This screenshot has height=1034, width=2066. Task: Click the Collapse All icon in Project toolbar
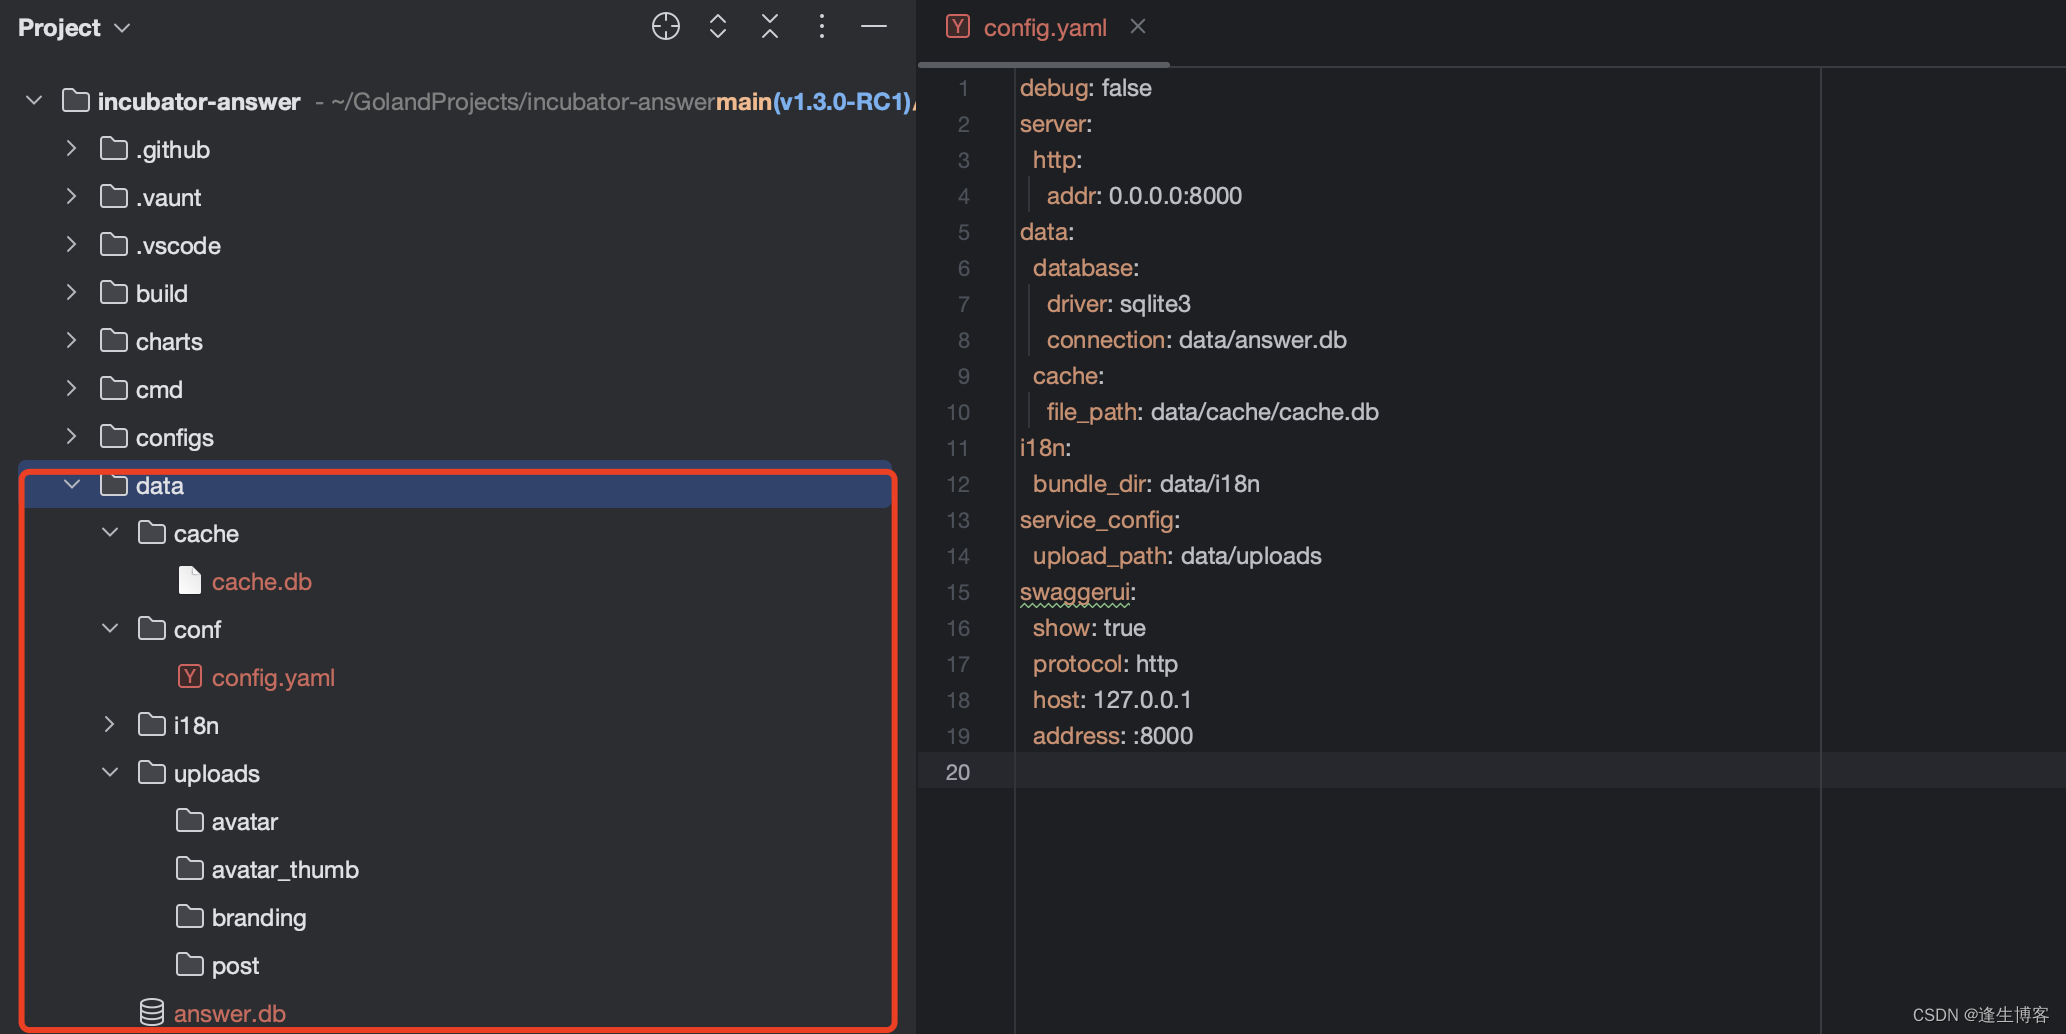[x=769, y=26]
